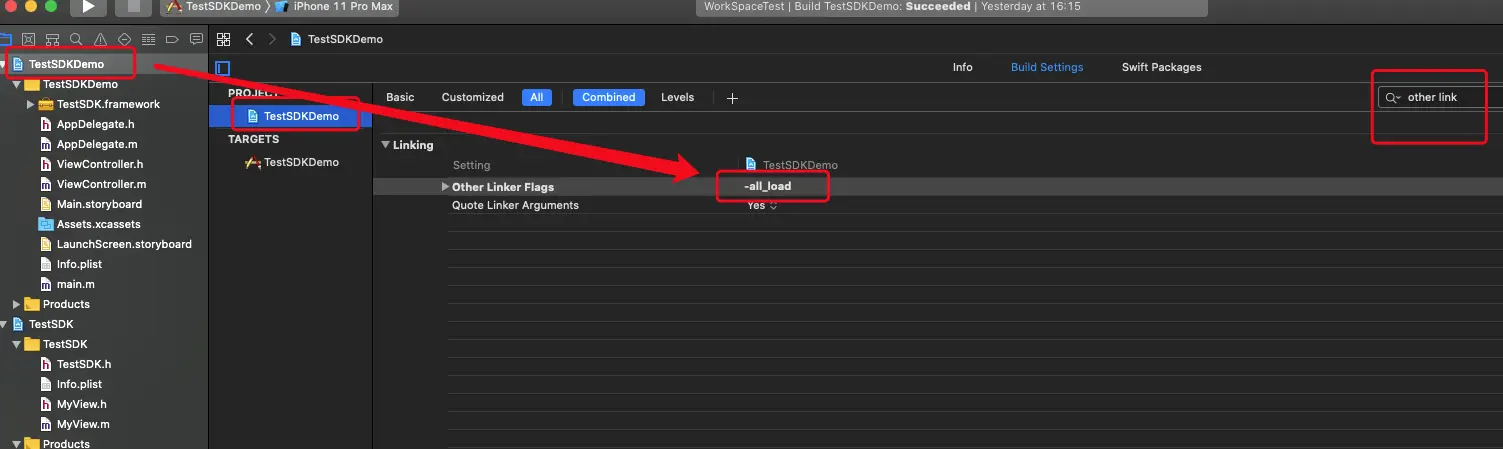Expand the TestSDK.framework item
The width and height of the screenshot is (1503, 449).
(x=31, y=104)
